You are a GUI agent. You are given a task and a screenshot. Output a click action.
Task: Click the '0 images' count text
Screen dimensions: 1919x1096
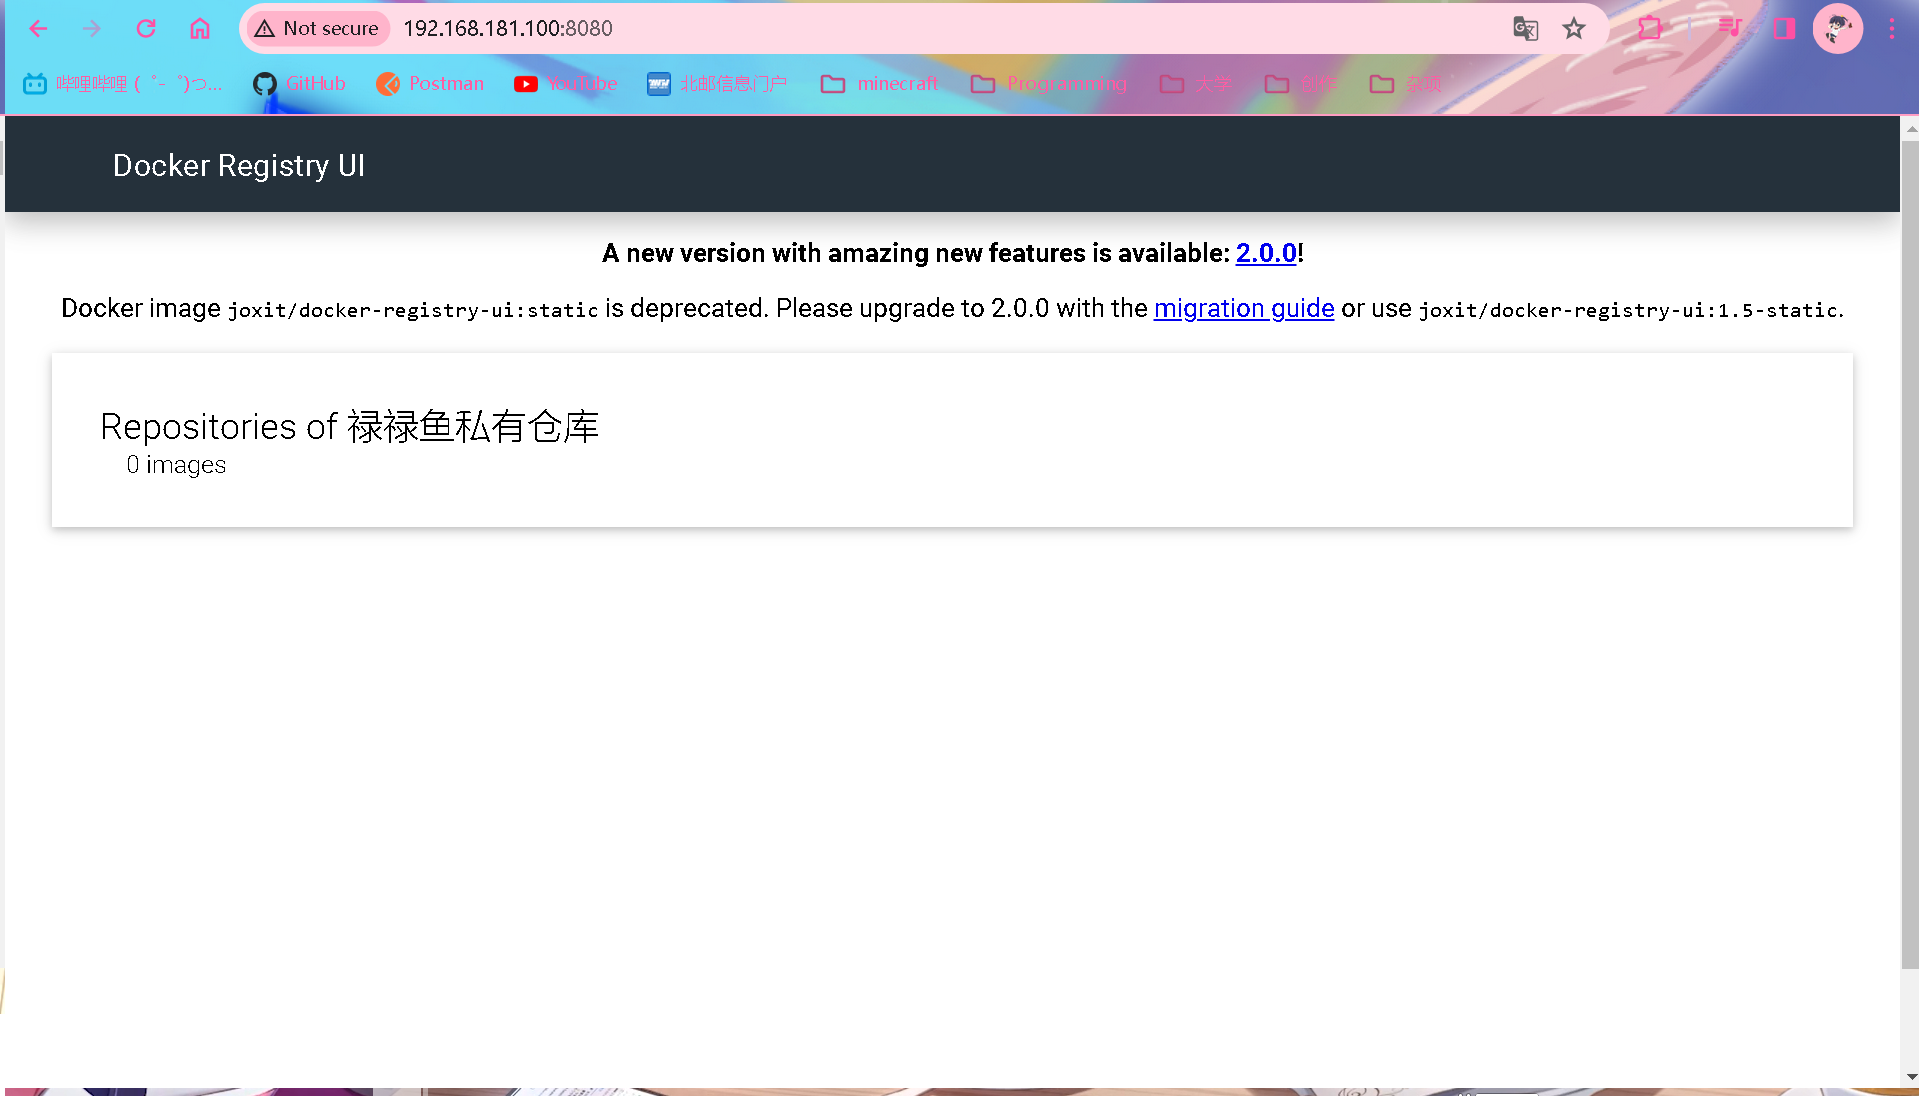point(176,465)
